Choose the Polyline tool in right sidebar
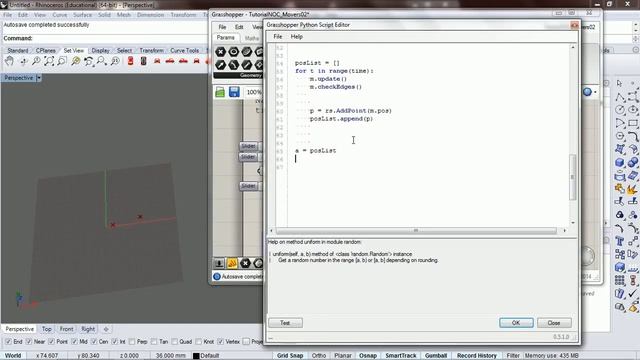The height and width of the screenshot is (360, 640). 620,97
